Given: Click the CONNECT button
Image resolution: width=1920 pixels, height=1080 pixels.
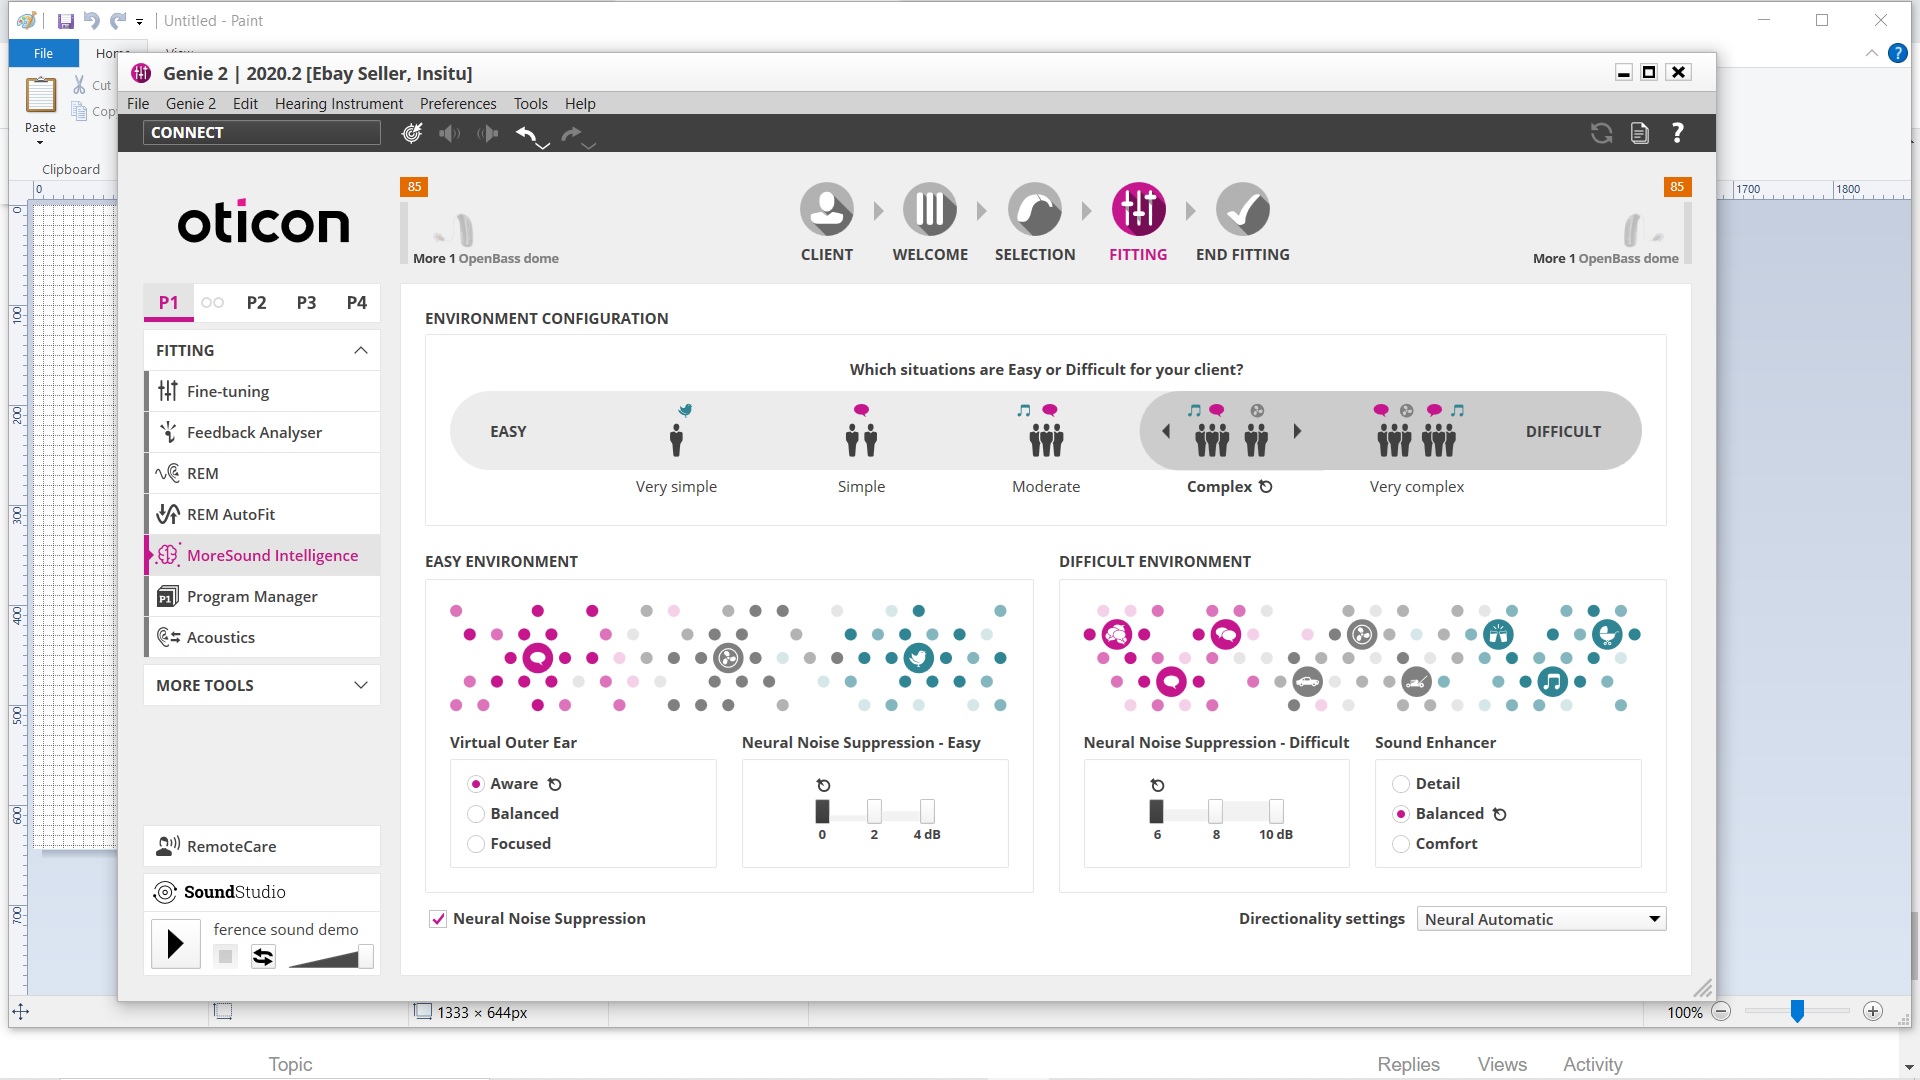Looking at the screenshot, I should [x=262, y=133].
